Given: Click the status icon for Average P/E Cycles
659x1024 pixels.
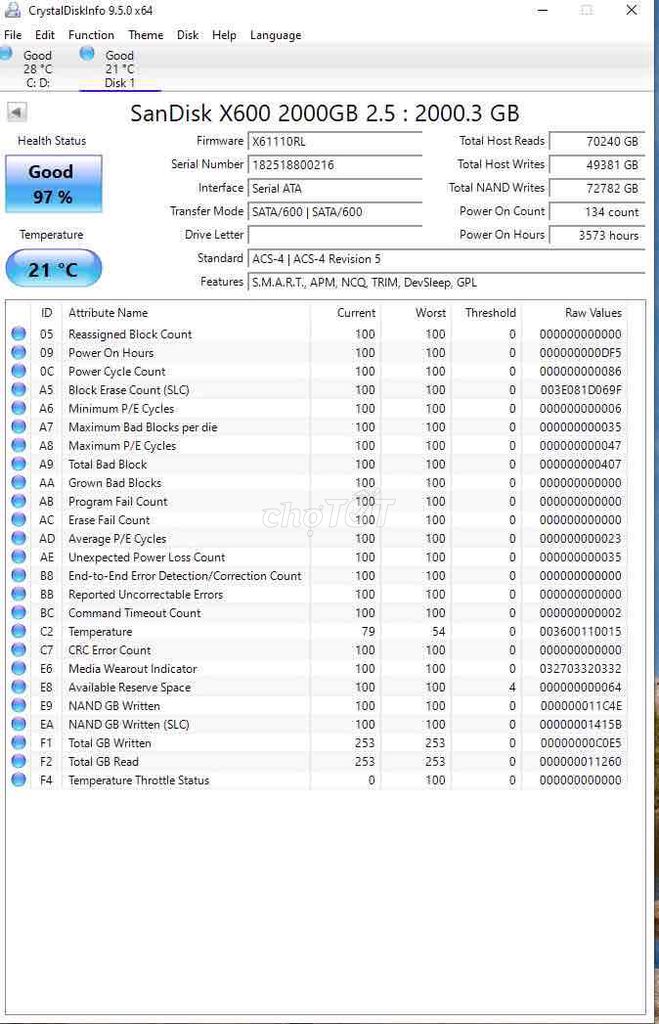Looking at the screenshot, I should tap(18, 538).
